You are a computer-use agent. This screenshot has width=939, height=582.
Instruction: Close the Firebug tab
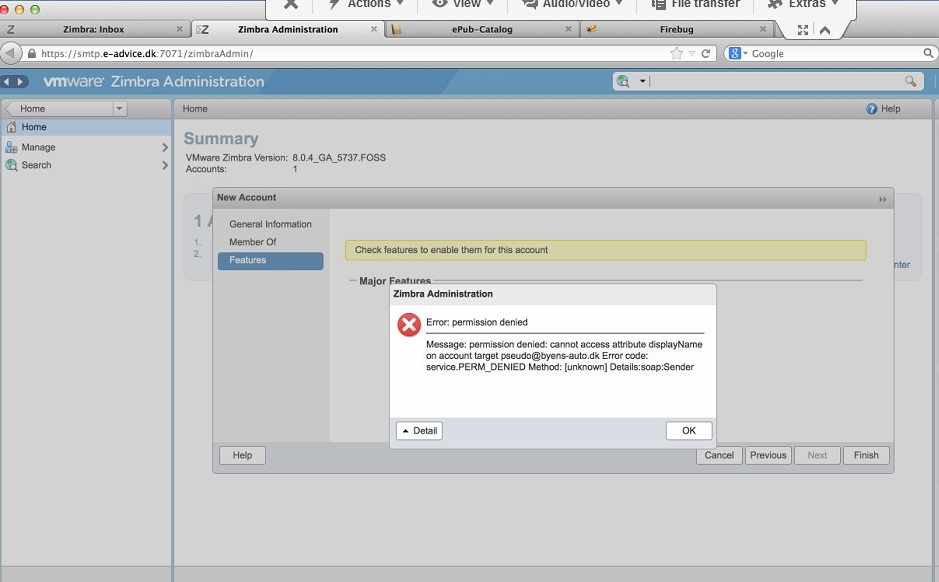pos(762,29)
